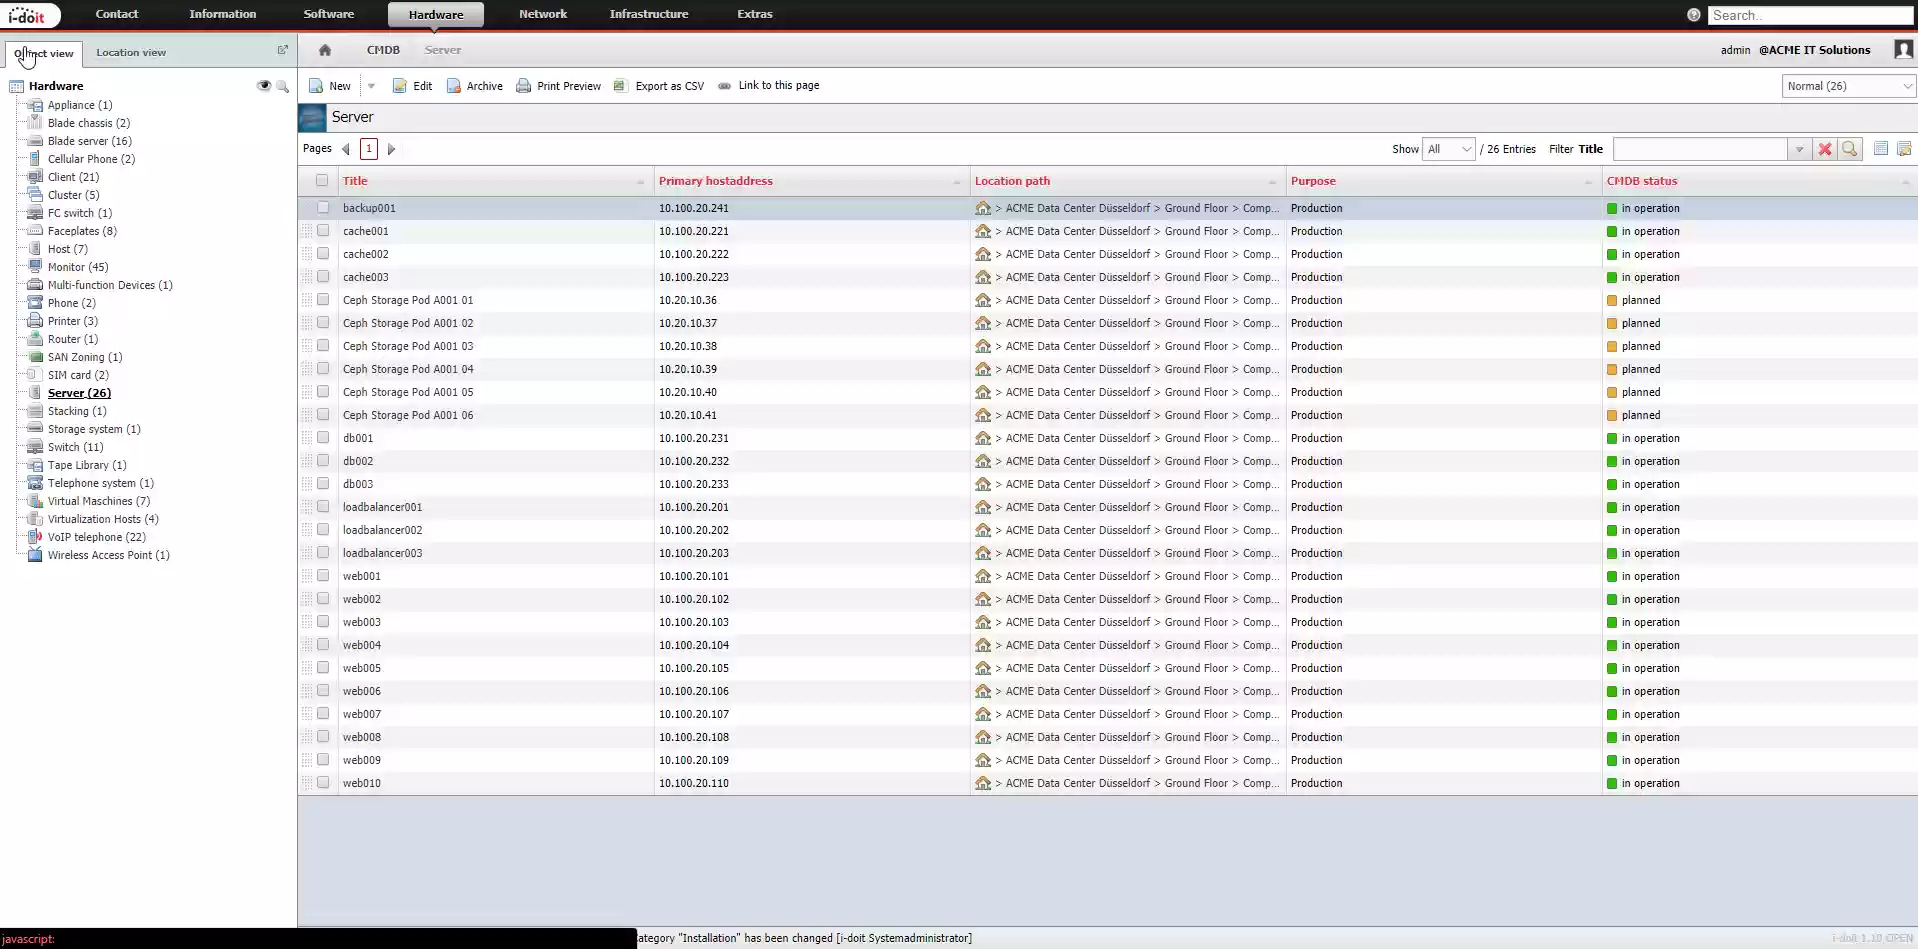Click the red X to clear the filter
1918x949 pixels.
coord(1826,148)
